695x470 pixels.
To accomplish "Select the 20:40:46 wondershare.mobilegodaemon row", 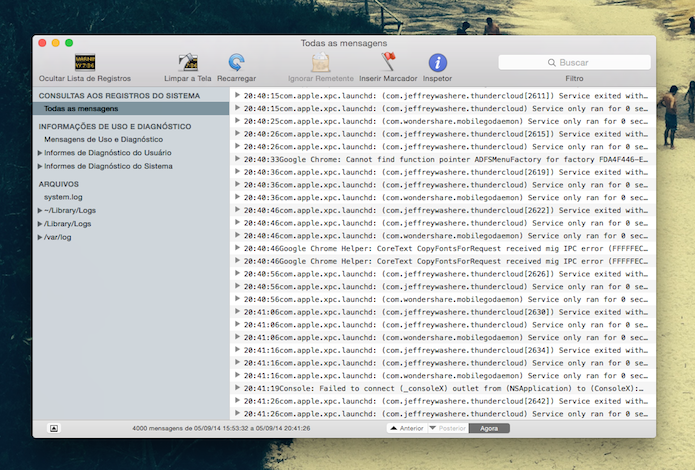I will tap(443, 236).
